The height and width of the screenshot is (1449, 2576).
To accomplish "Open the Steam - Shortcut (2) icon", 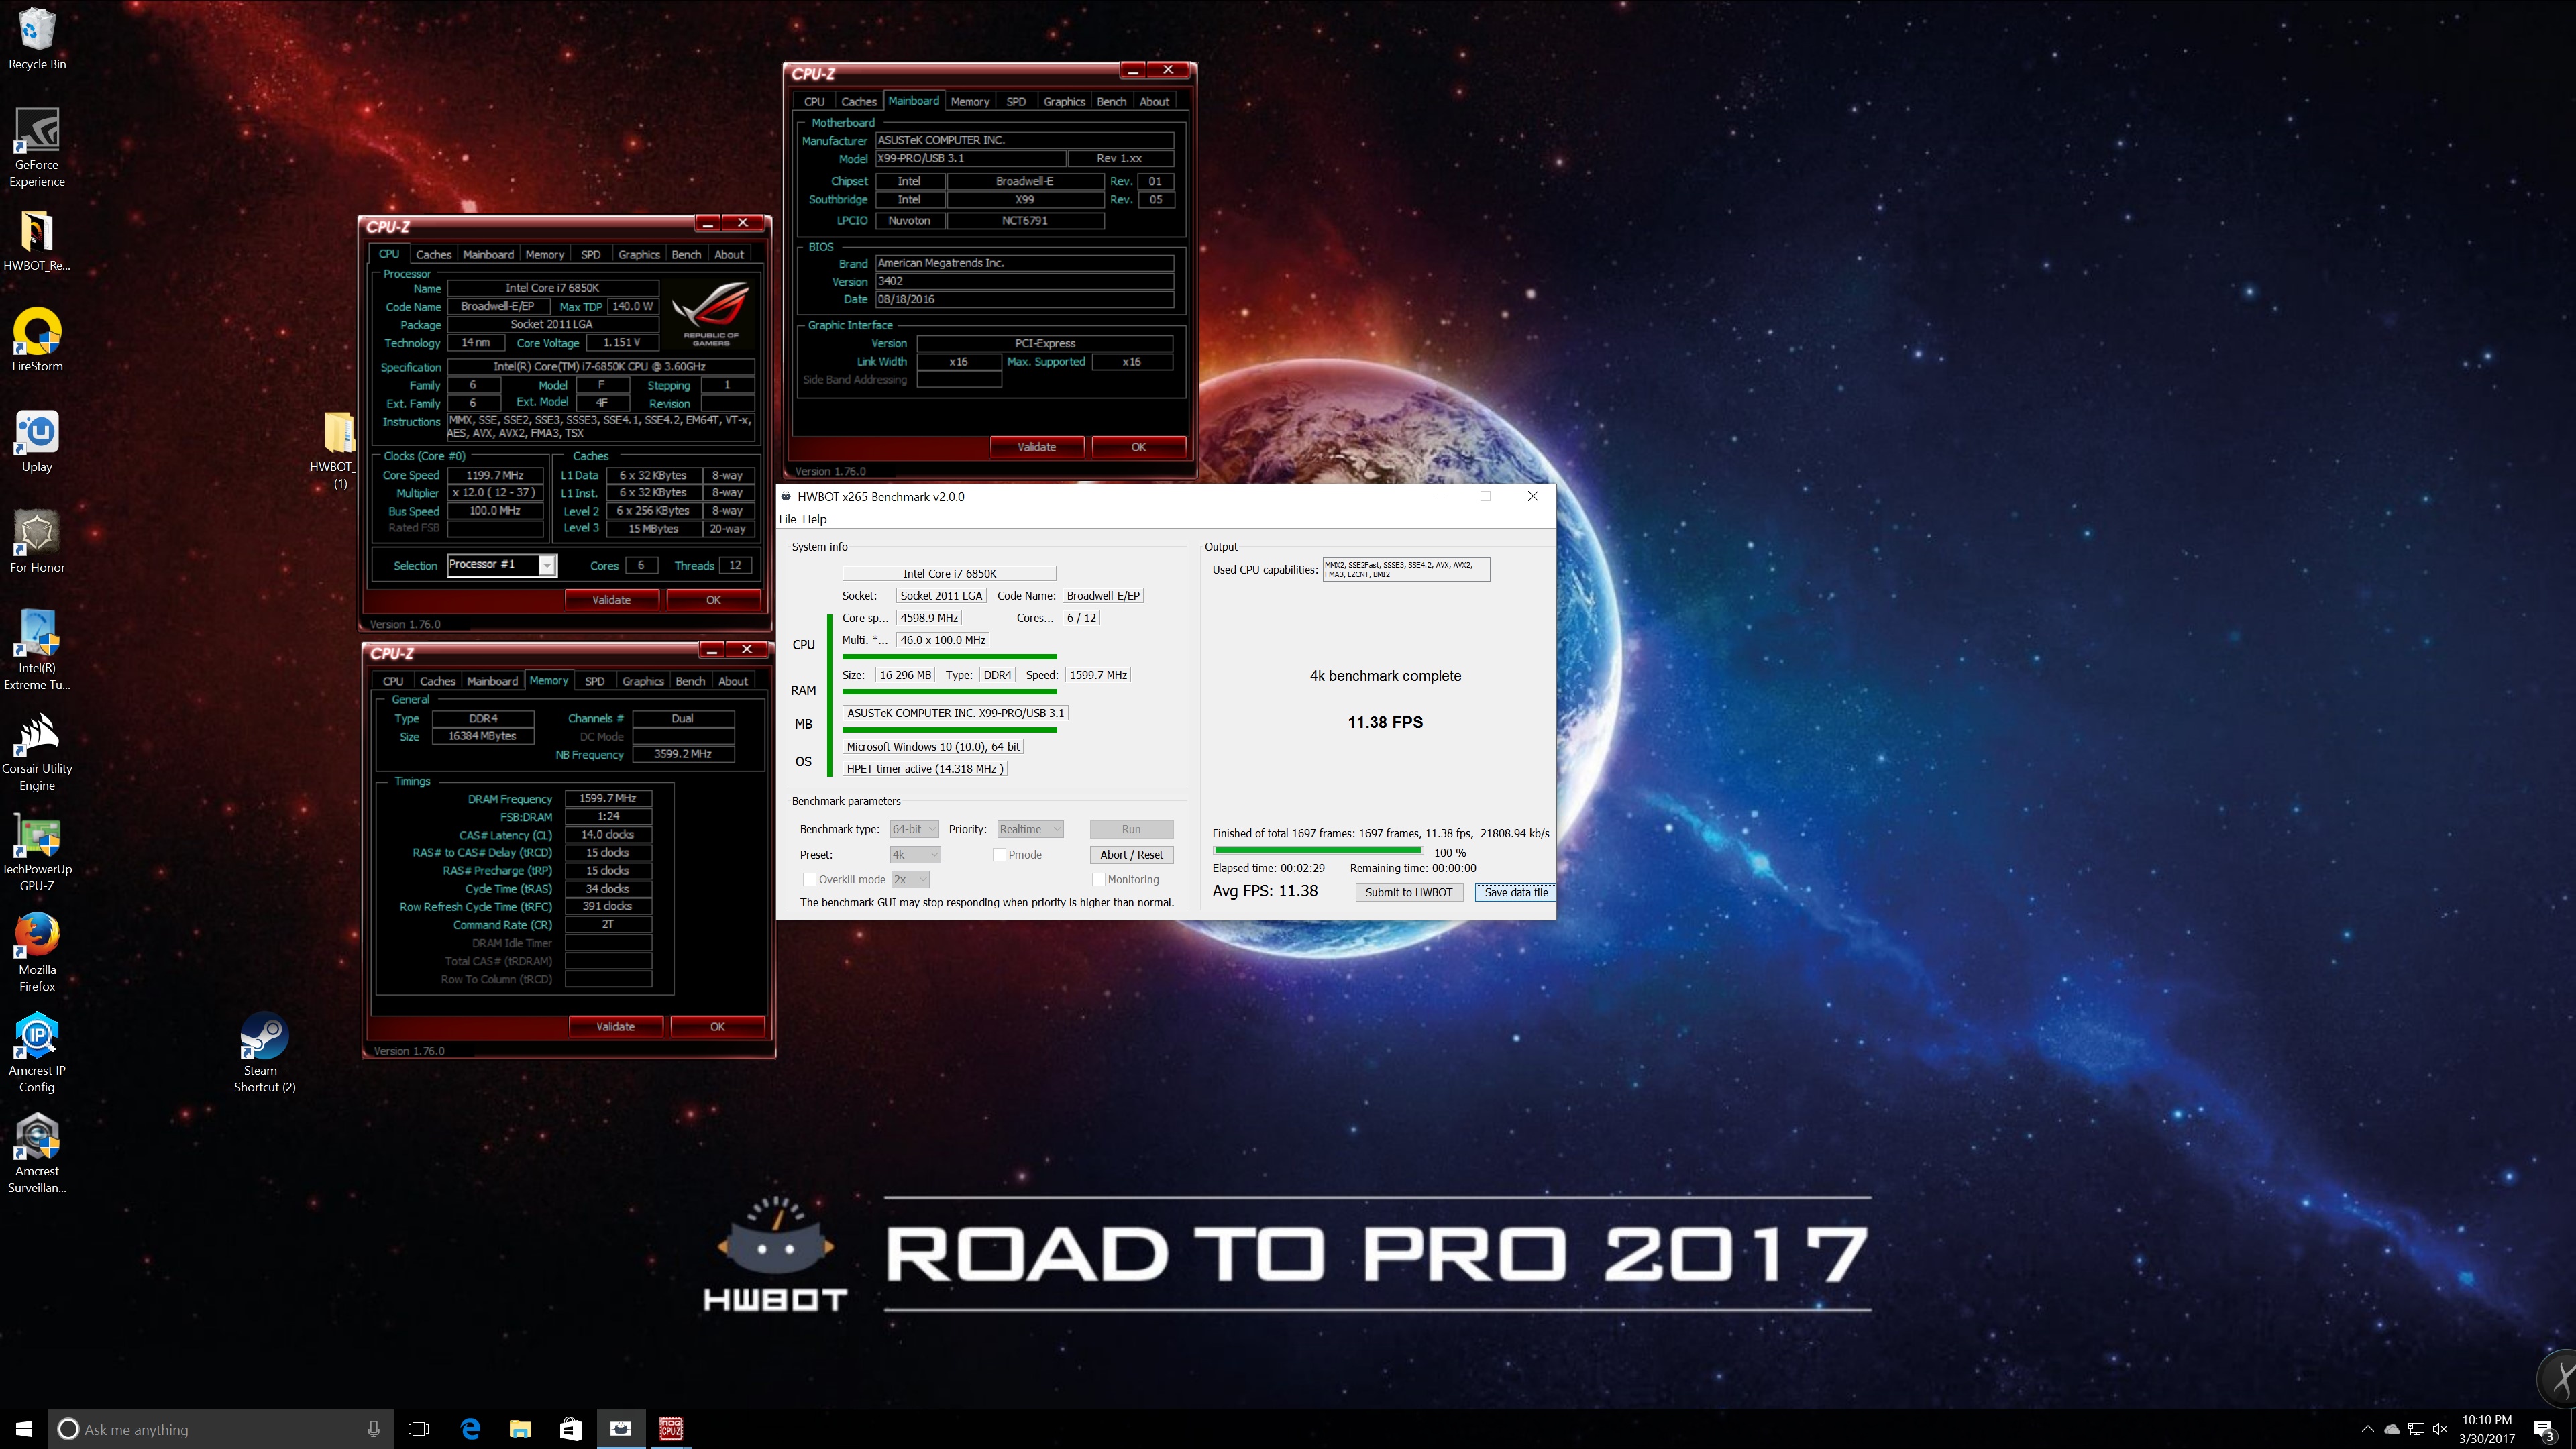I will pyautogui.click(x=264, y=1053).
